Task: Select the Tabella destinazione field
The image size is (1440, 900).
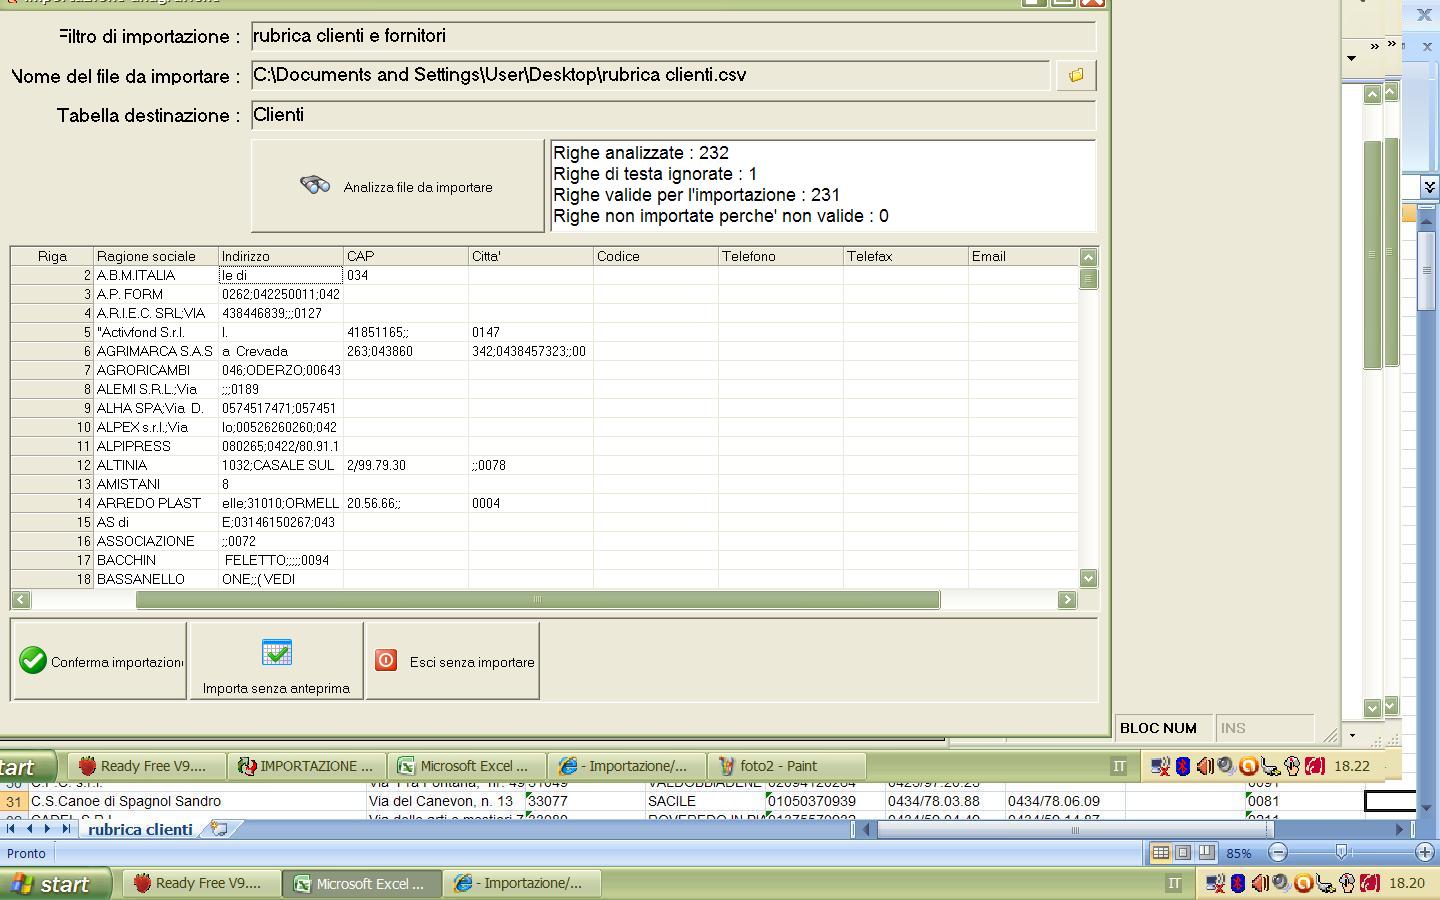Action: [x=673, y=115]
